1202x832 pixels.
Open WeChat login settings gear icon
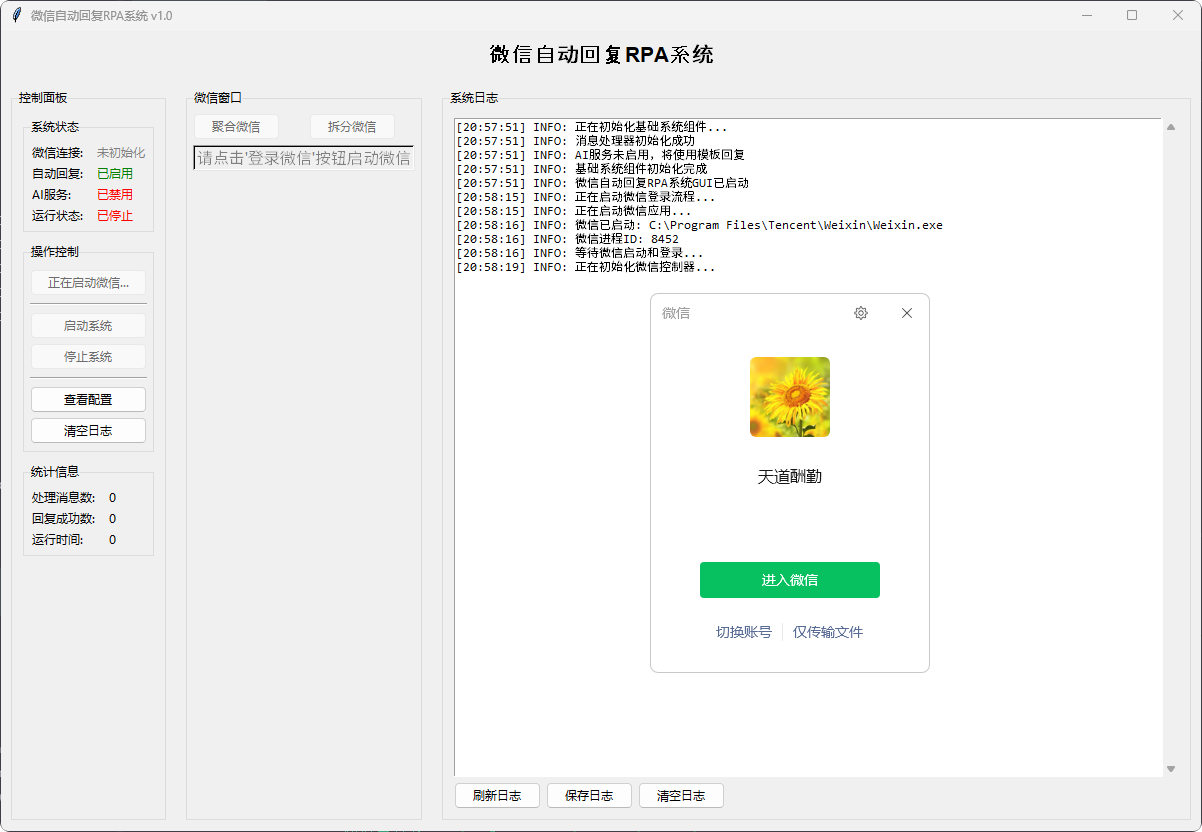coord(861,313)
